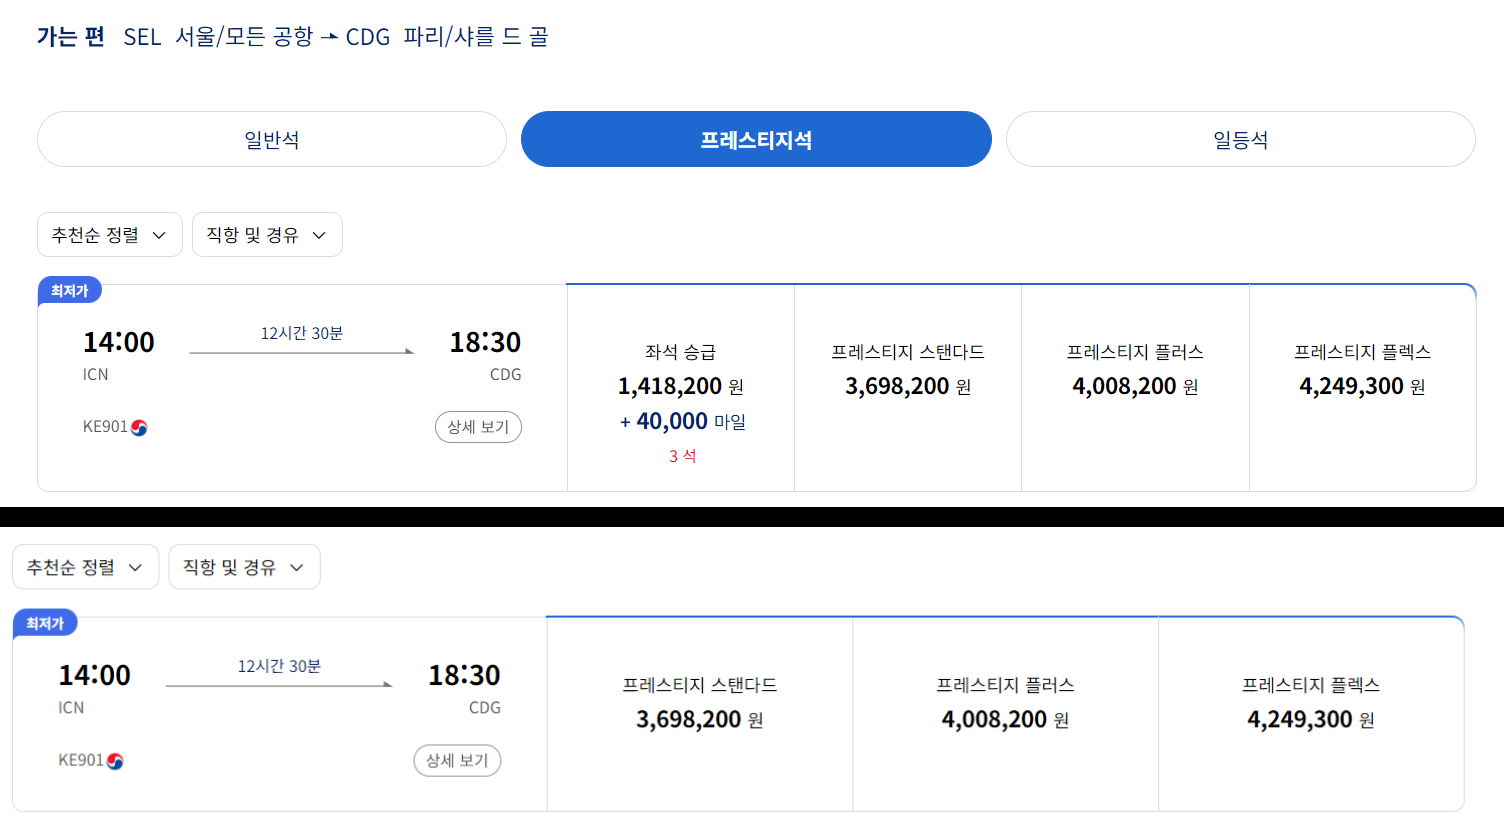1504x828 pixels.
Task: Click the 최저가 badge on the top flight card
Action: (69, 291)
